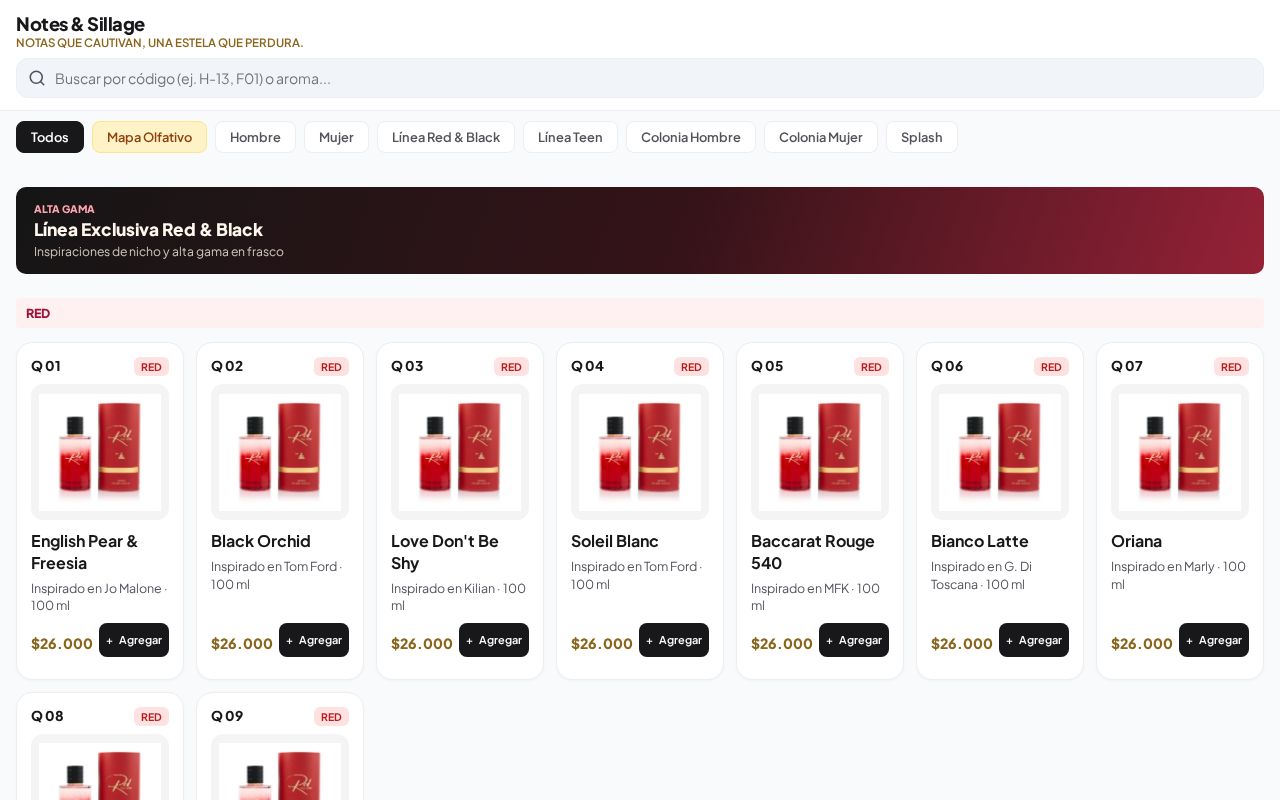Click the Q 08 product code
This screenshot has width=1280, height=800.
coord(47,716)
